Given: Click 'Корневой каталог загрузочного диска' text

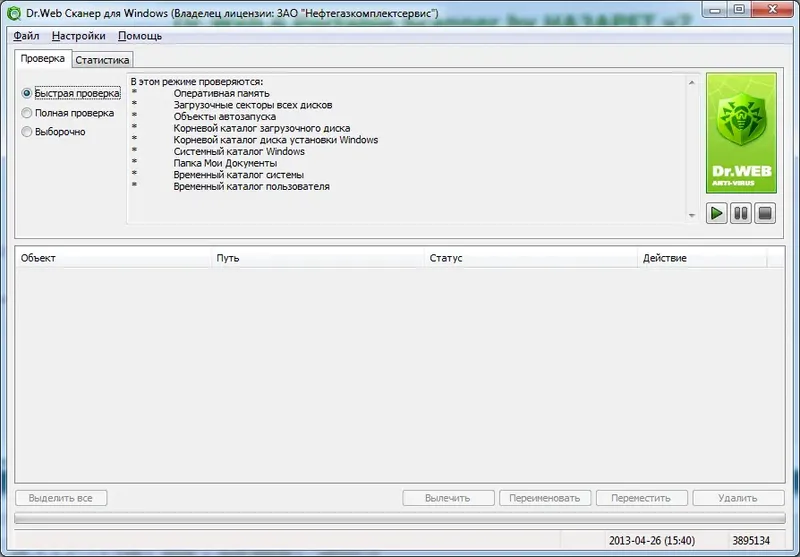Looking at the screenshot, I should point(262,128).
